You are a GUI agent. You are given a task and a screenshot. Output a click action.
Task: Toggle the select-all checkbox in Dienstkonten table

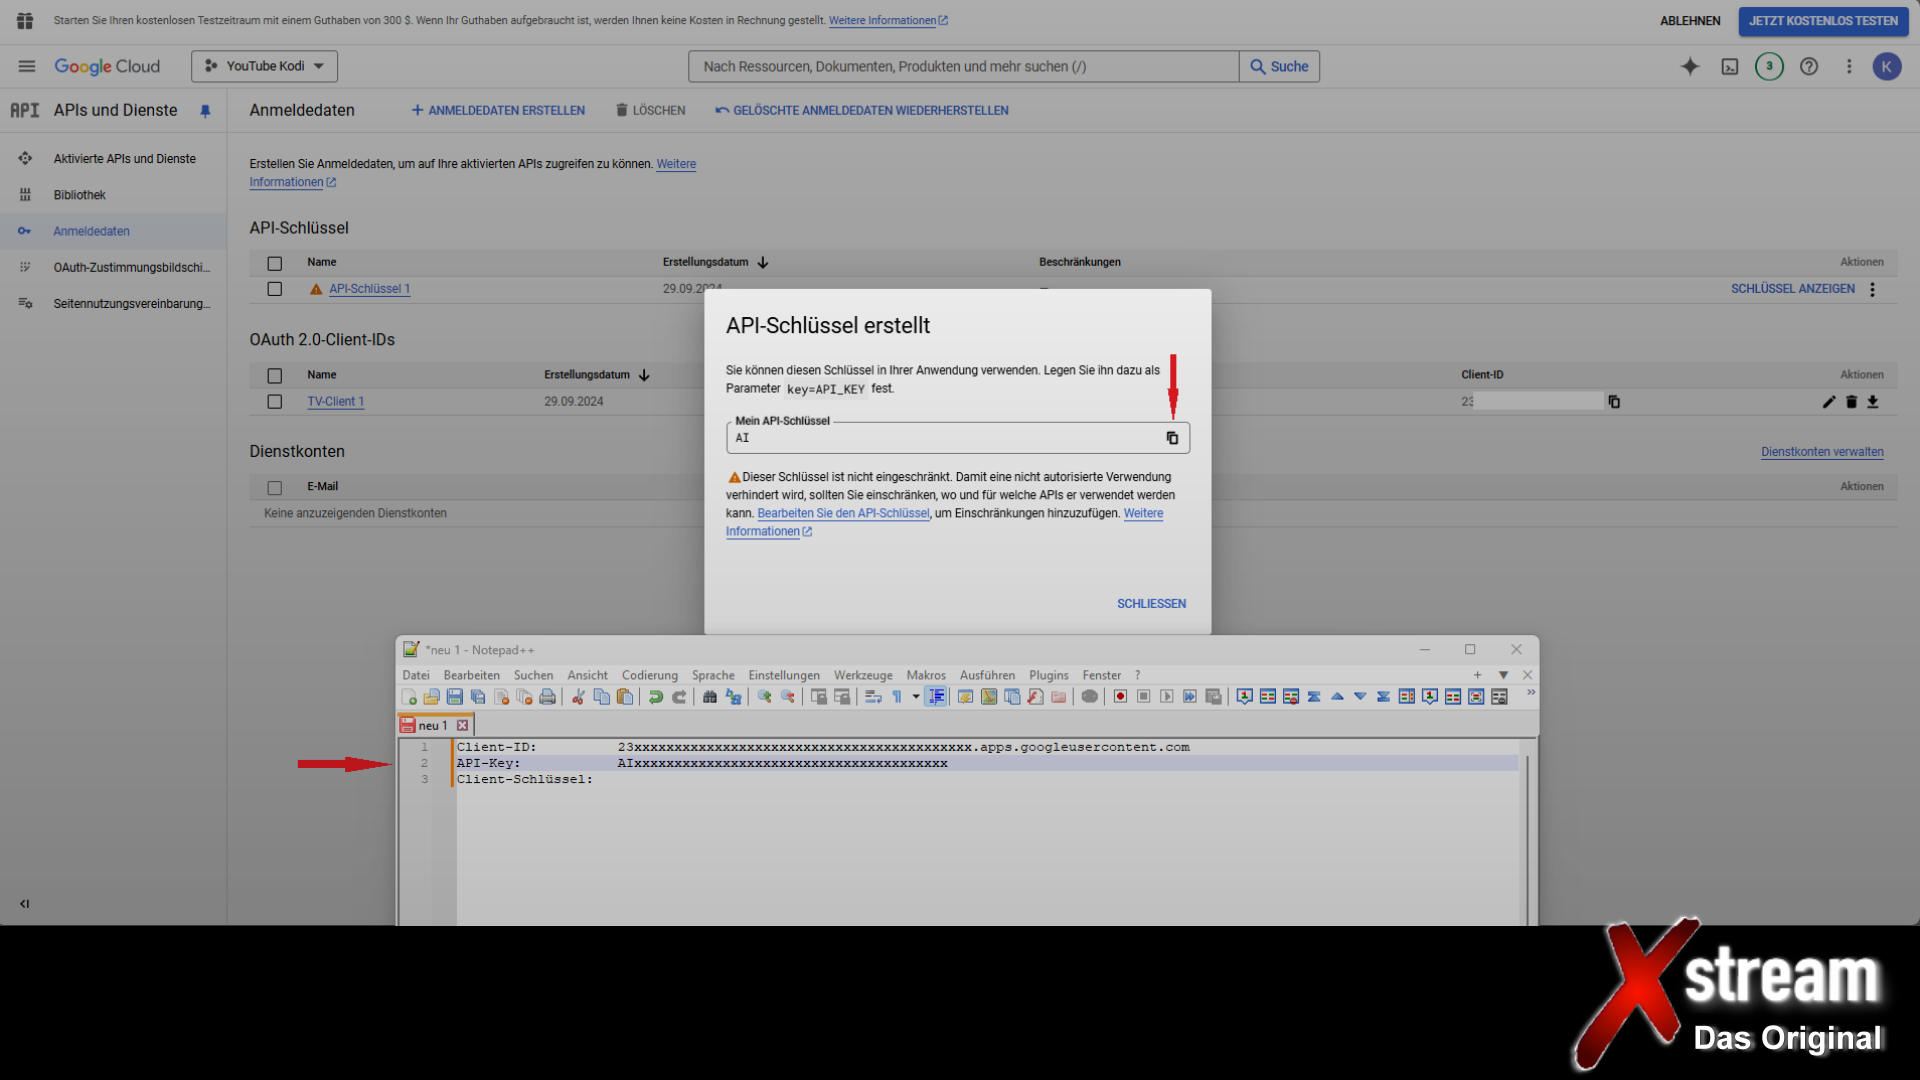tap(275, 488)
